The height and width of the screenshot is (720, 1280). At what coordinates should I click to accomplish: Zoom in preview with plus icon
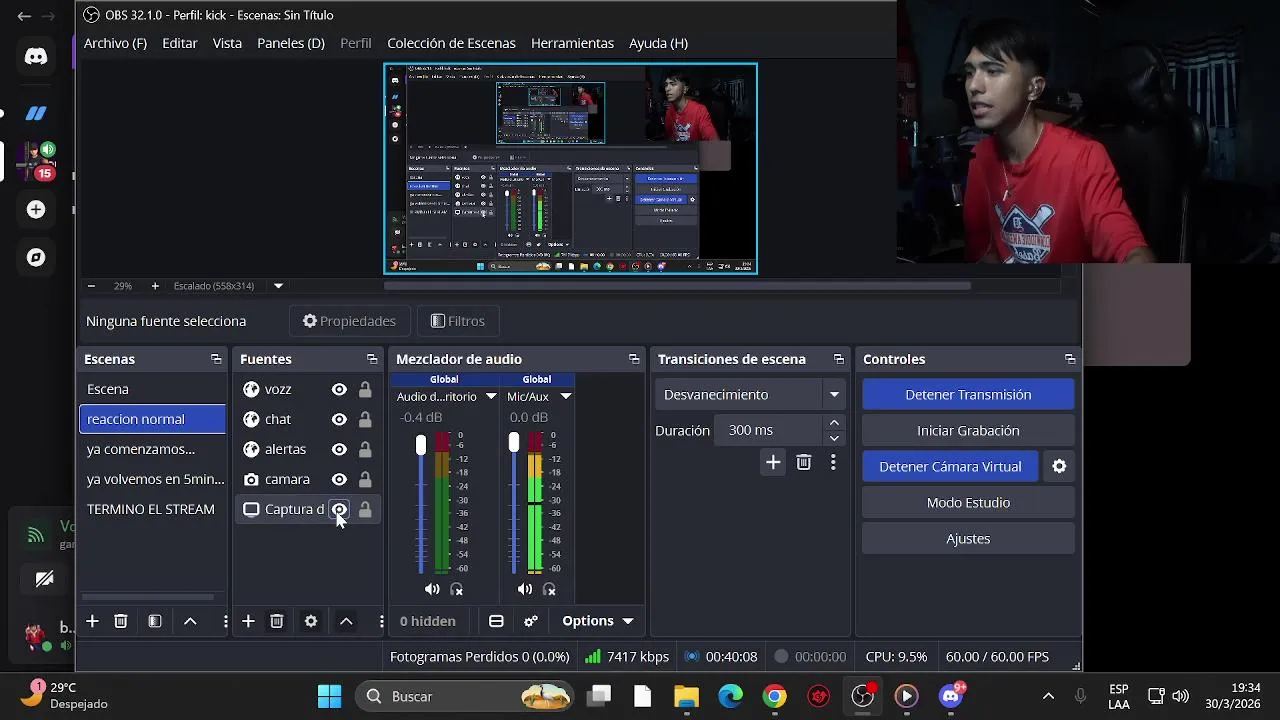coord(155,286)
